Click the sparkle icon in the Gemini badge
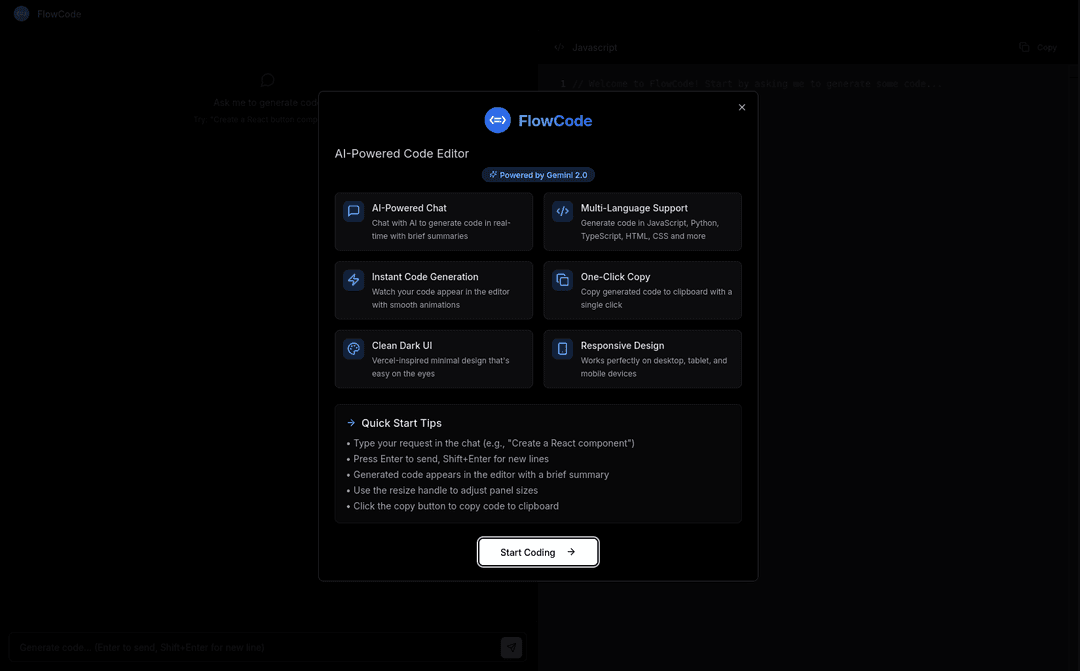Viewport: 1080px width, 671px height. pyautogui.click(x=493, y=175)
